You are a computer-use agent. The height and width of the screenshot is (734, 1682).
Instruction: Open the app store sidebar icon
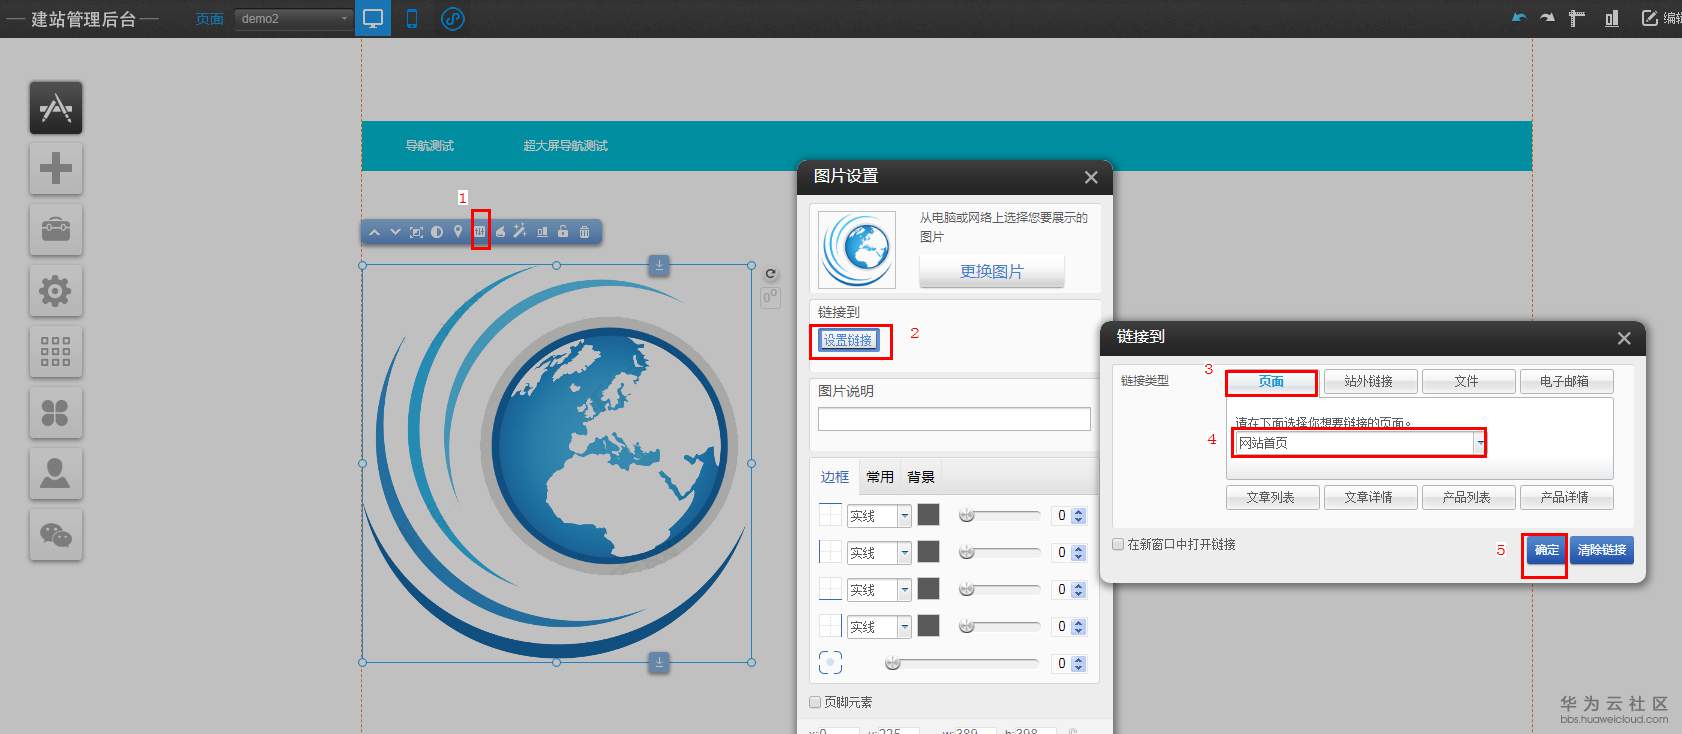tap(56, 107)
